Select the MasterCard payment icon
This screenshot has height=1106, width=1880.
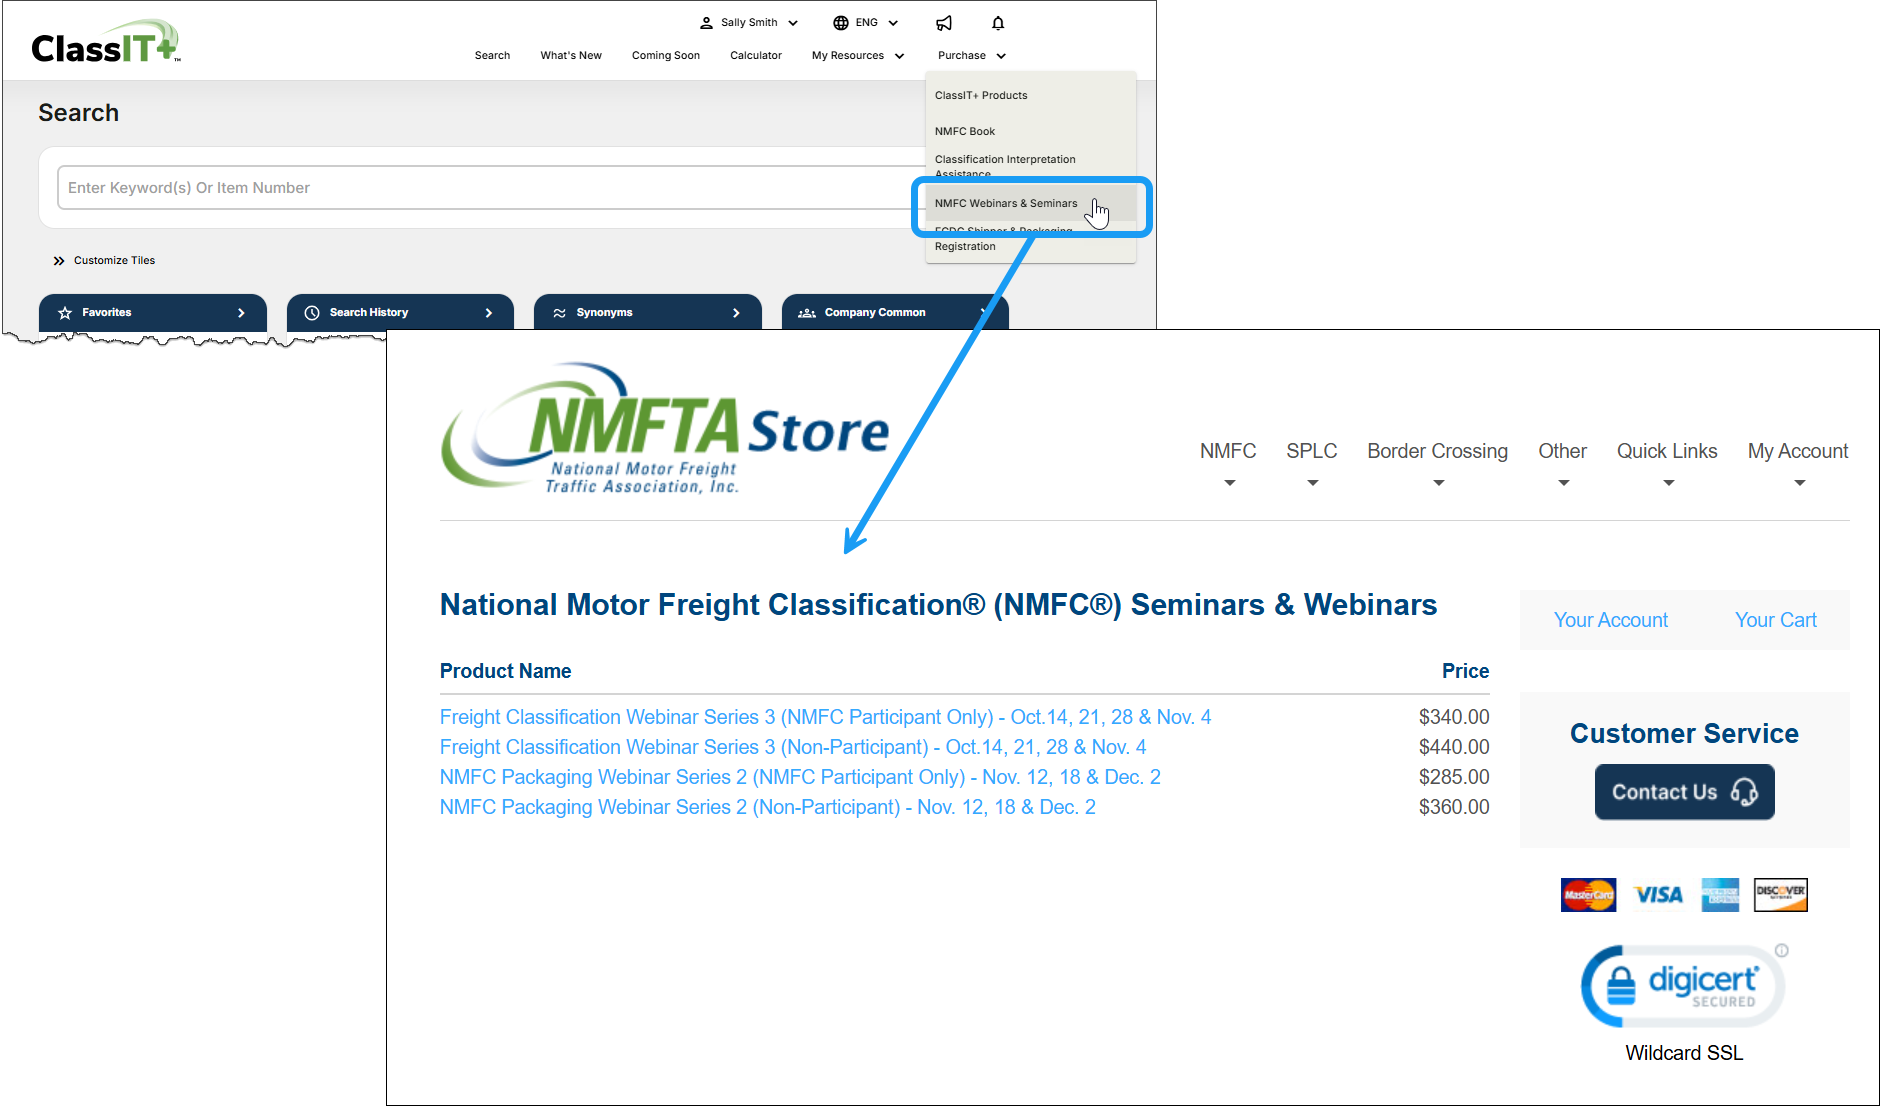(x=1588, y=894)
